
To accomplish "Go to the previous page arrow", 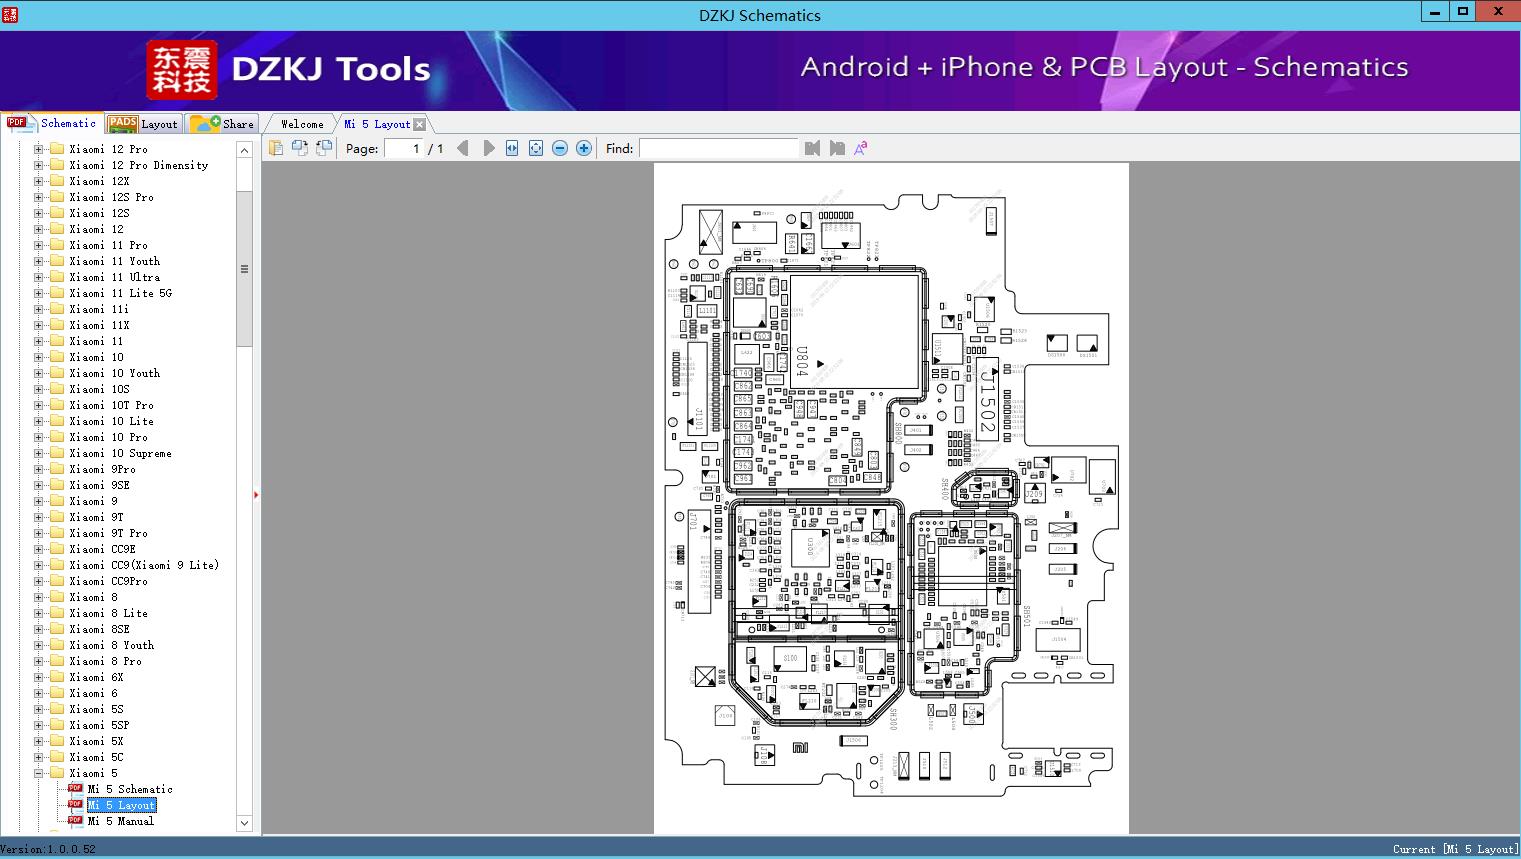I will point(462,148).
